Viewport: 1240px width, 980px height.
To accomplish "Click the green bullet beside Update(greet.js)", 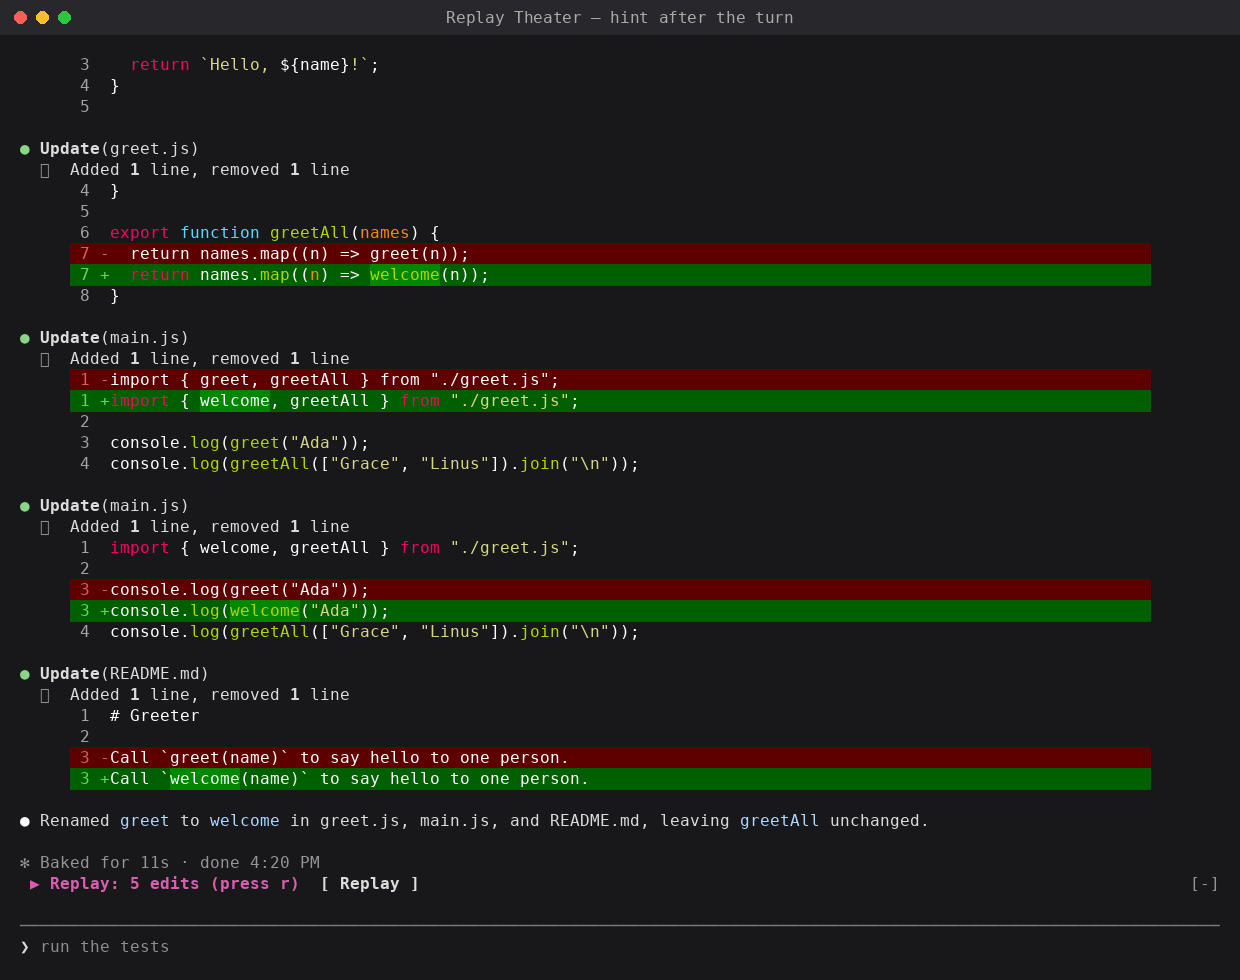I will (25, 149).
